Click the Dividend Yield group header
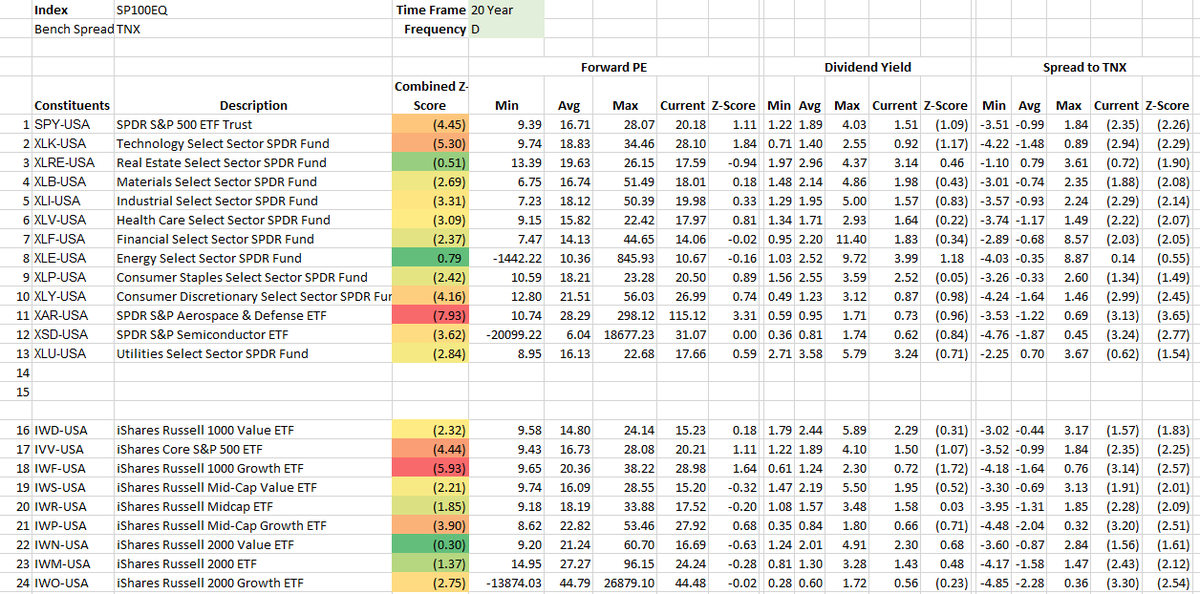 pyautogui.click(x=867, y=67)
